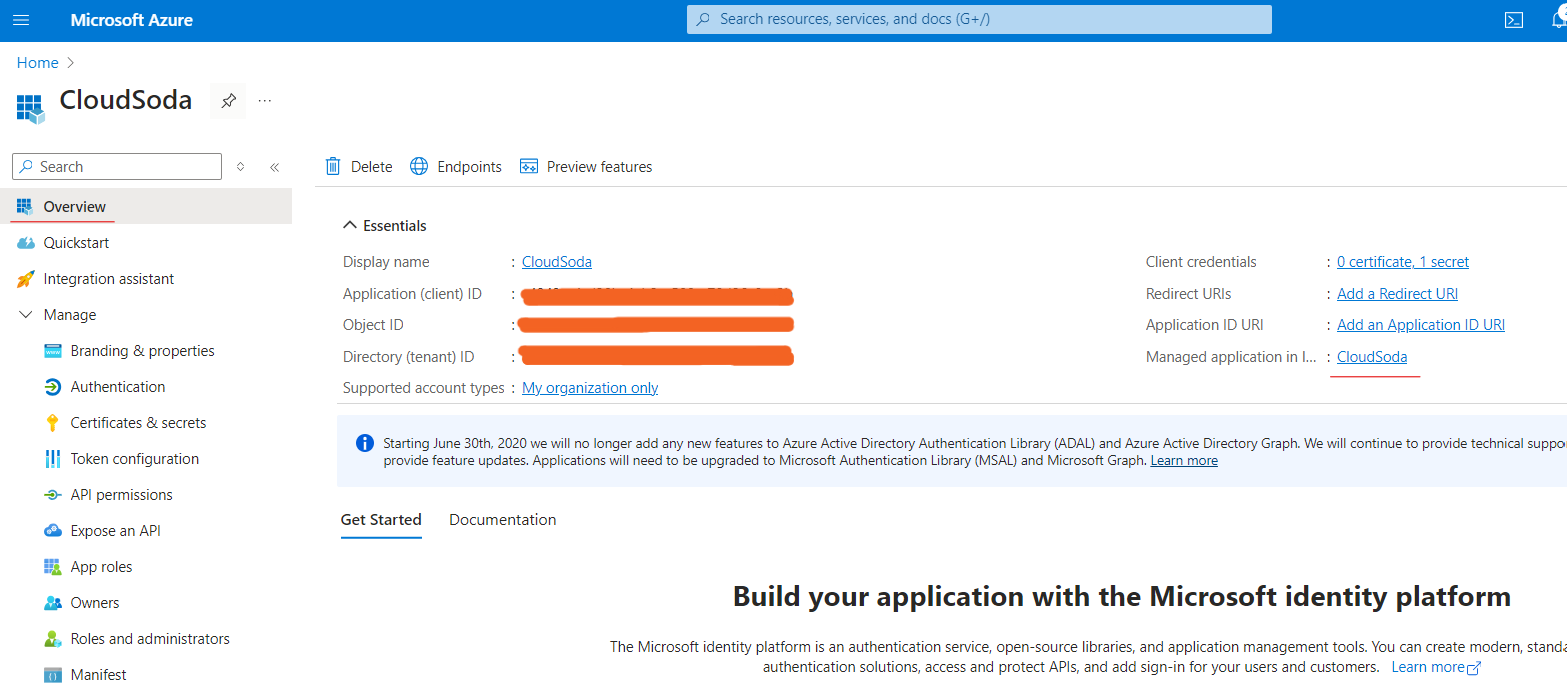This screenshot has height=700, width=1567.
Task: Click Add a Redirect URI
Action: (1397, 294)
